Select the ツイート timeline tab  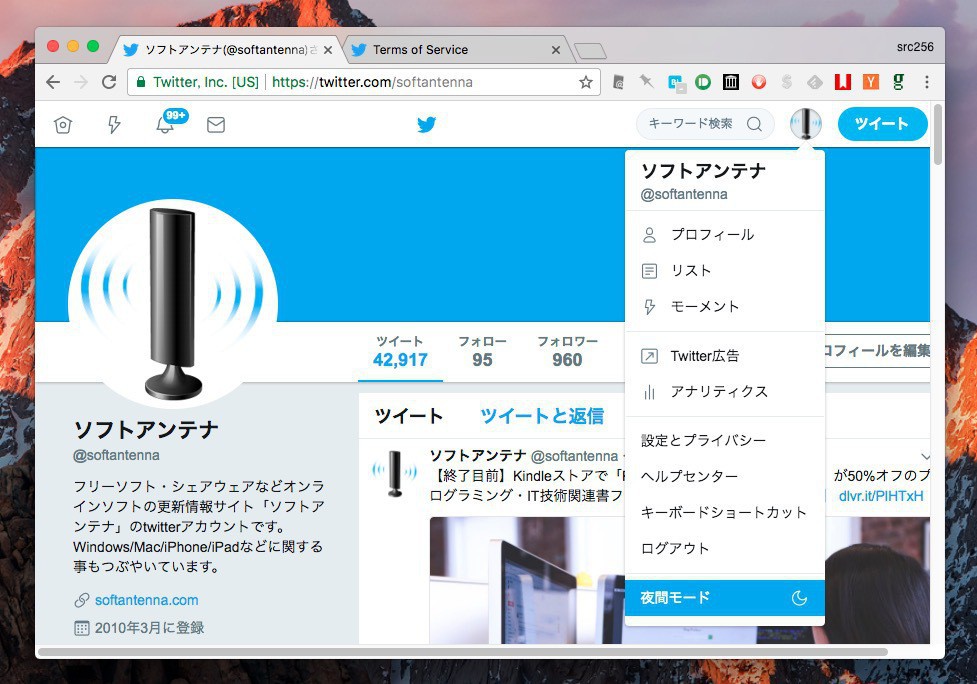pos(409,416)
